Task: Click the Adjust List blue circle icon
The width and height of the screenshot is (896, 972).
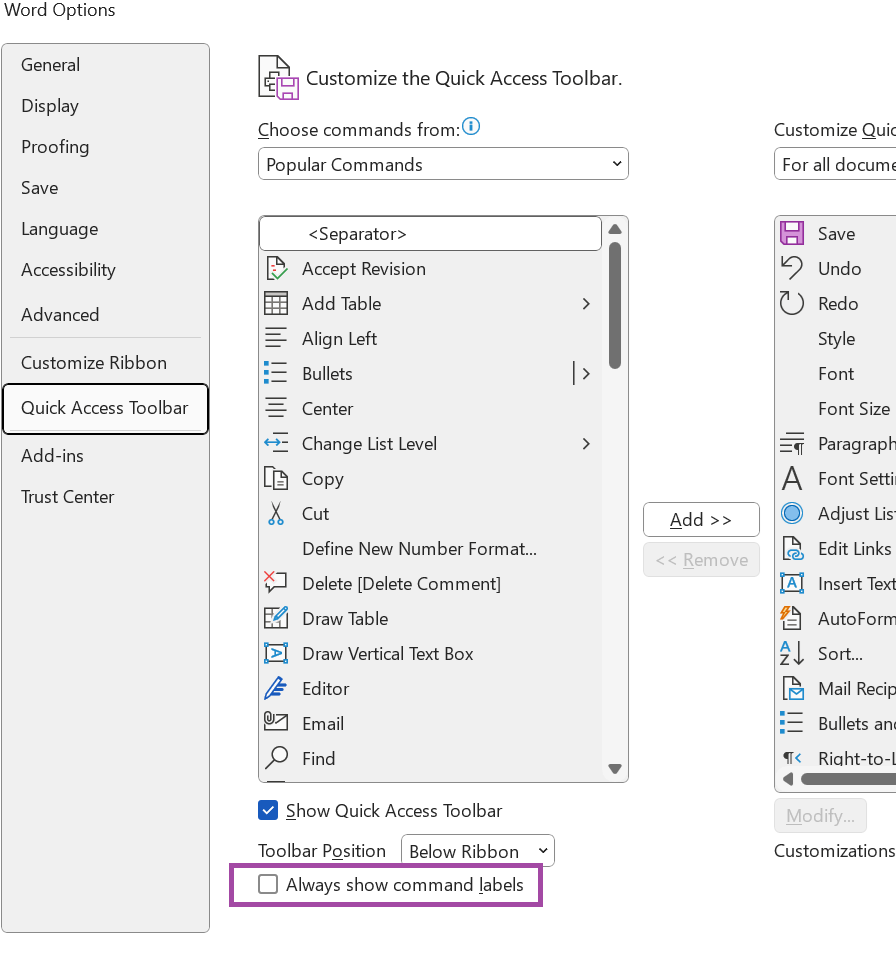Action: tap(792, 513)
